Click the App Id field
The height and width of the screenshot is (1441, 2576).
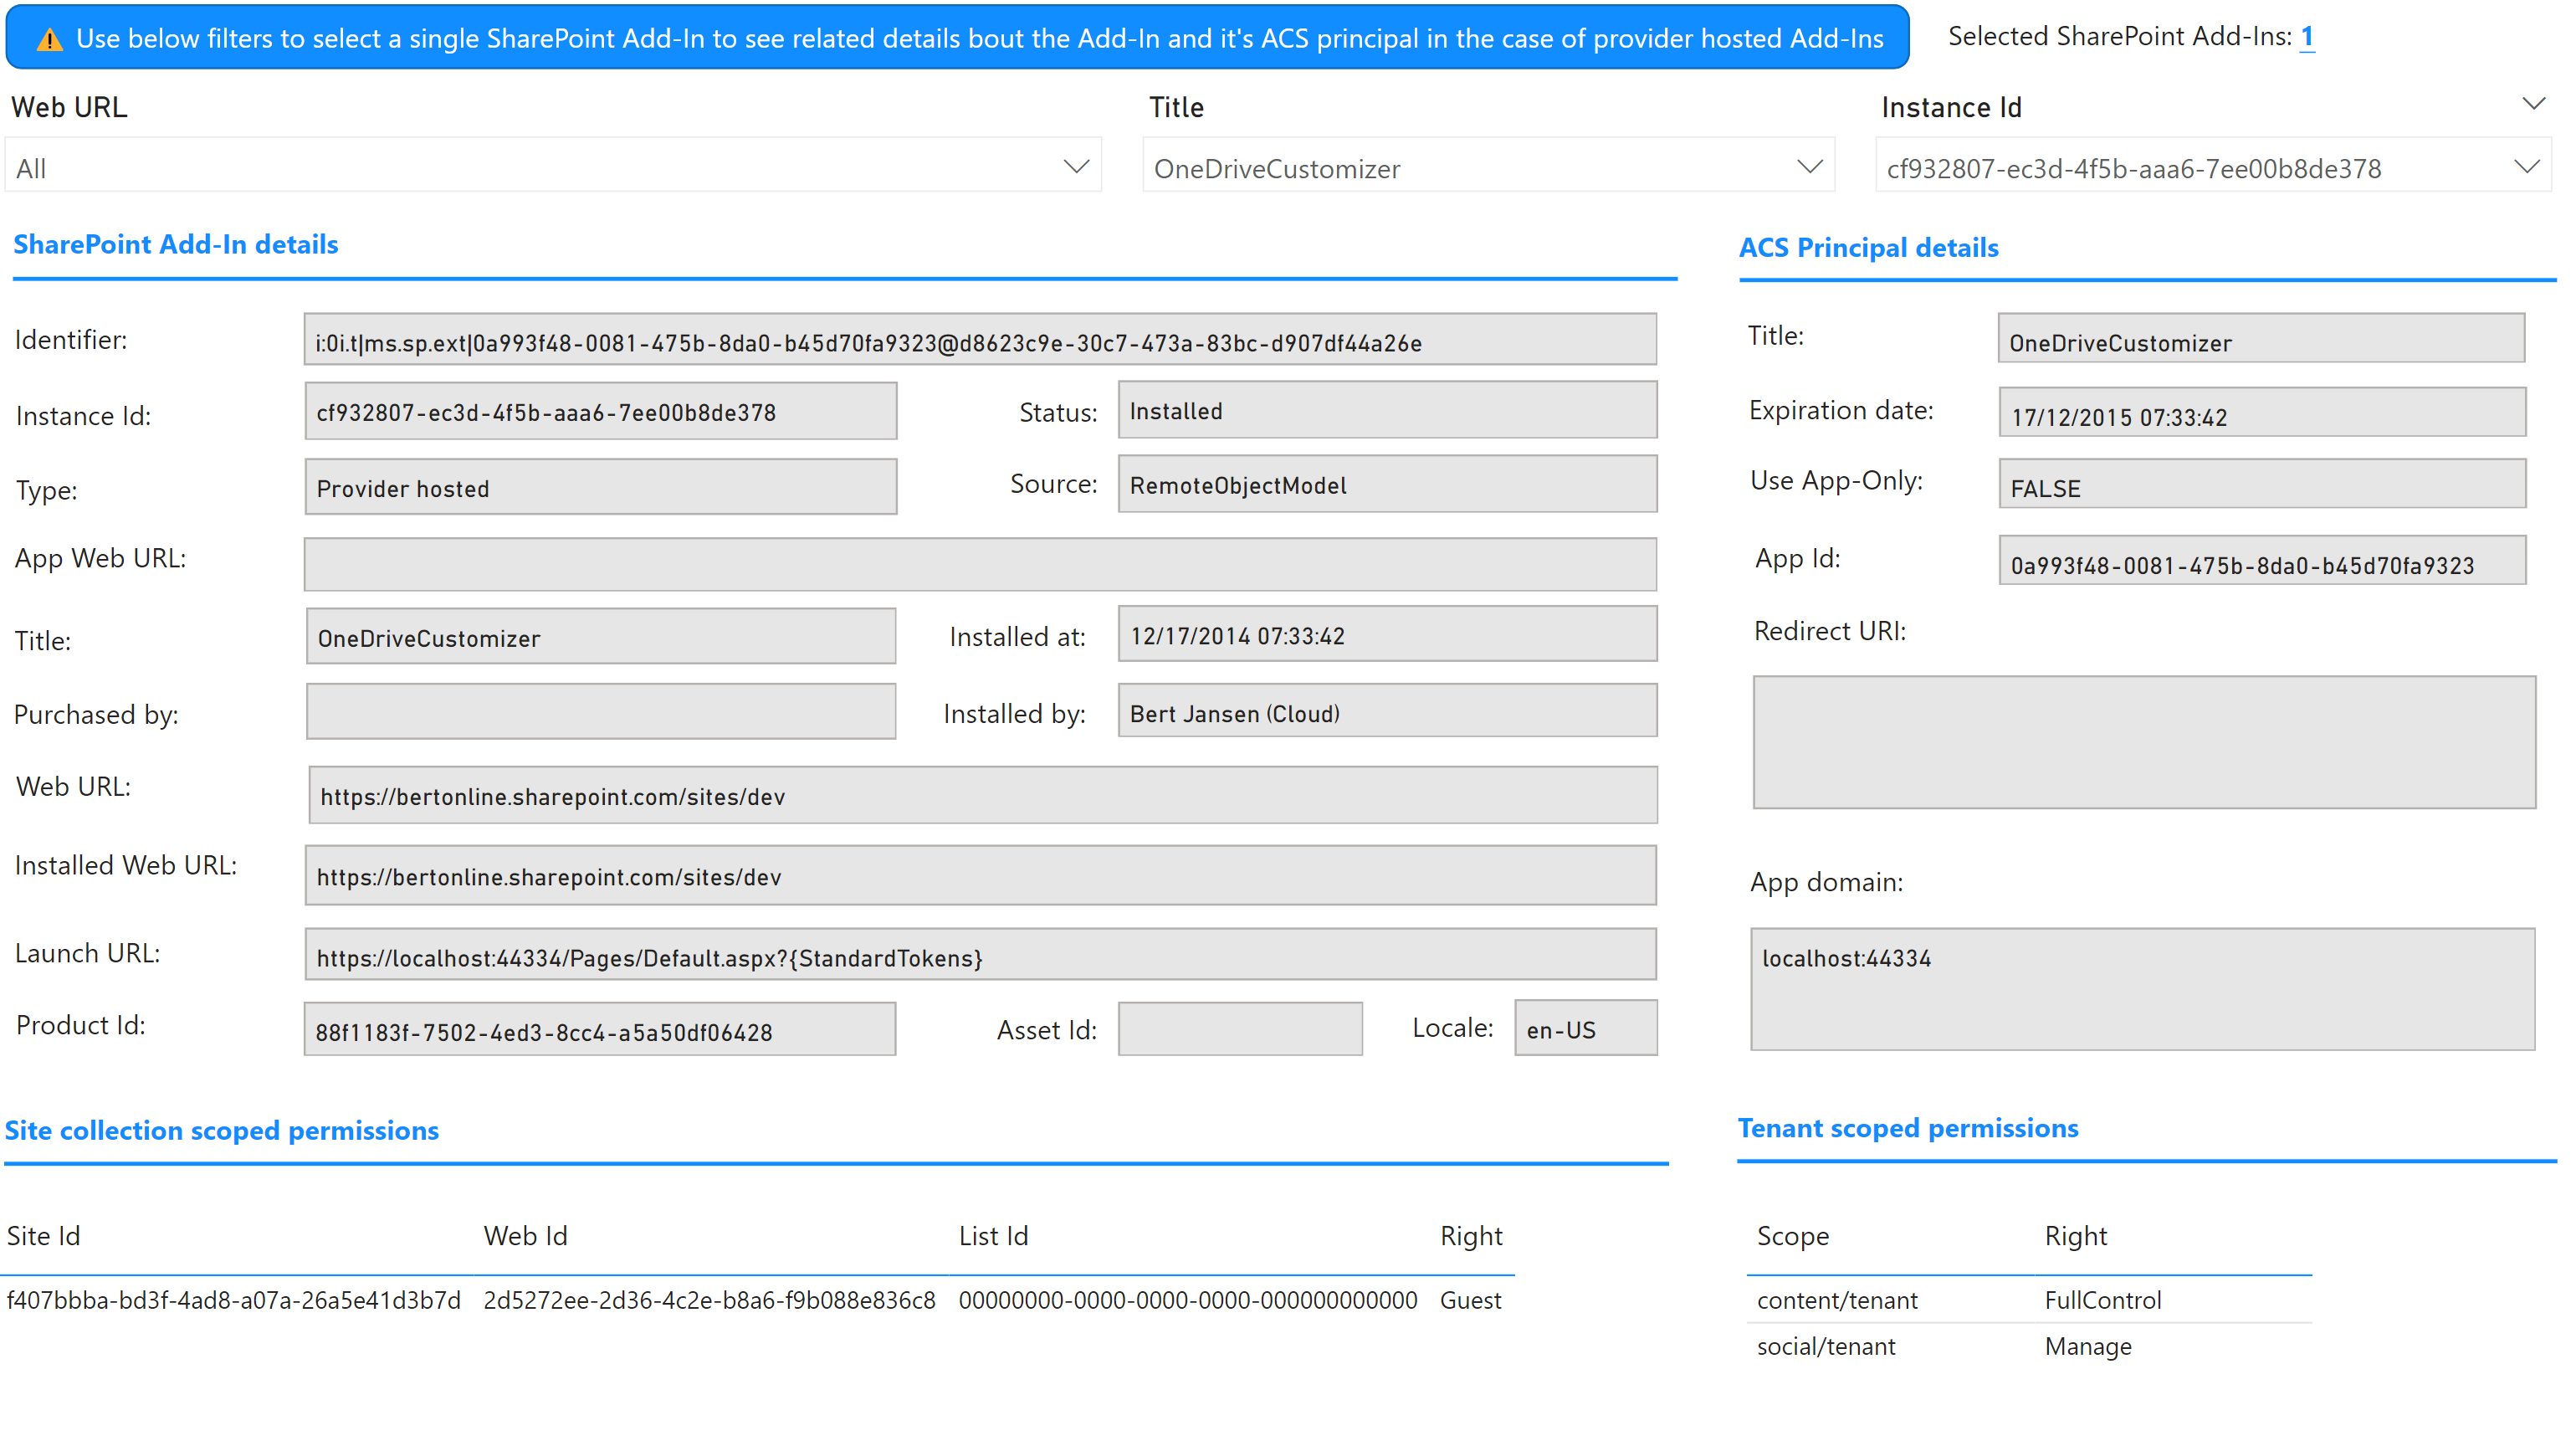point(2262,561)
